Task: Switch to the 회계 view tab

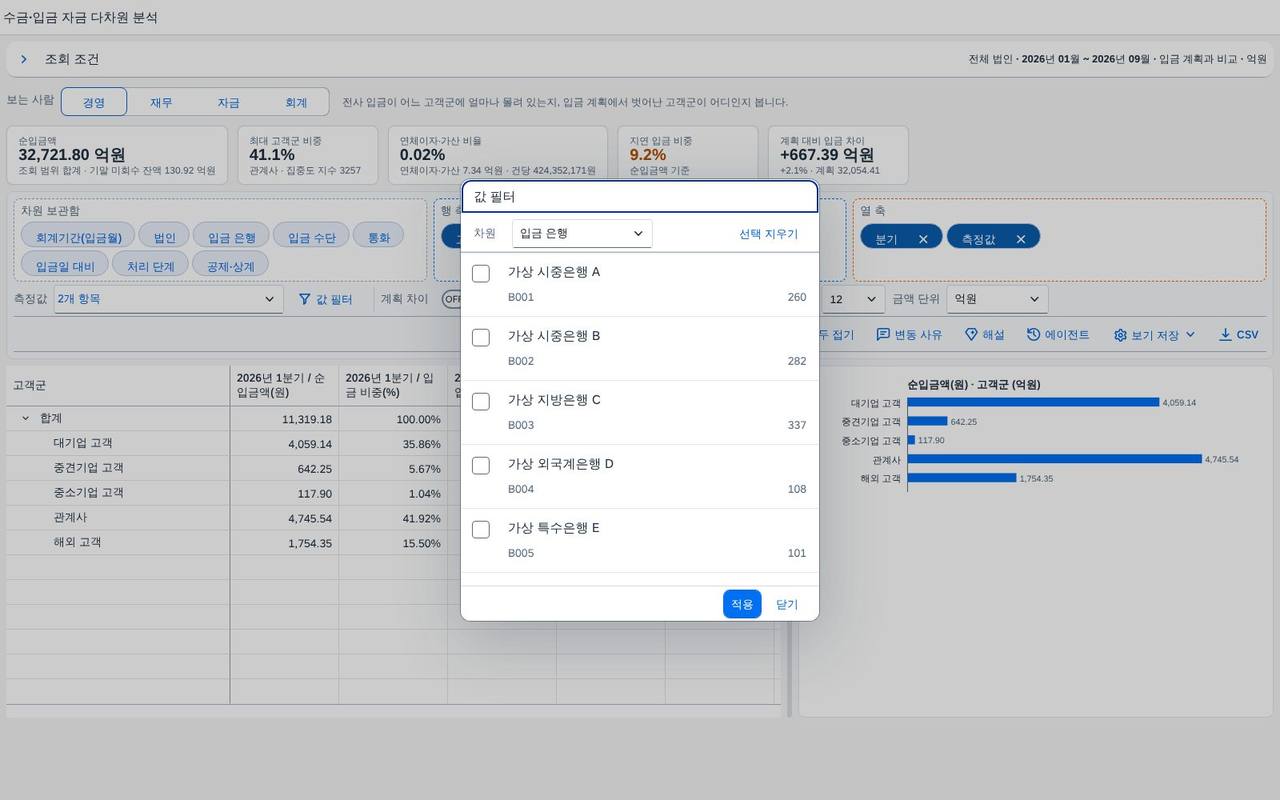Action: 296,102
